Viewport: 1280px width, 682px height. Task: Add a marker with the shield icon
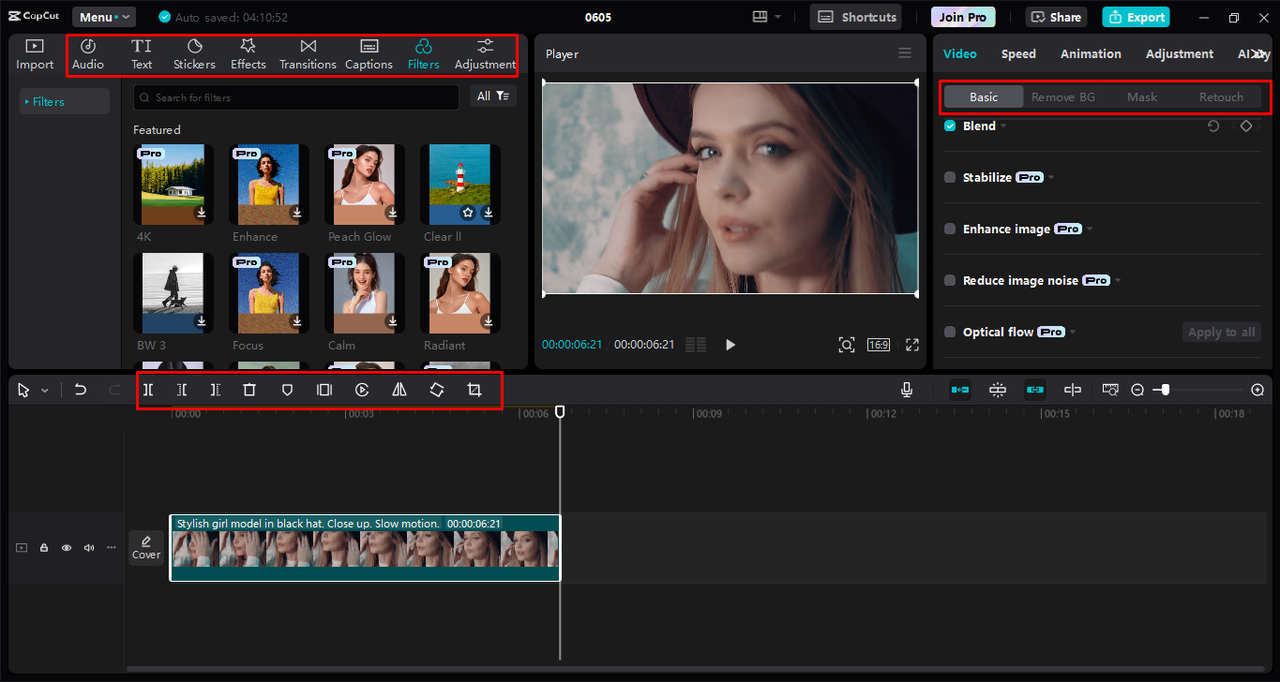tap(287, 390)
